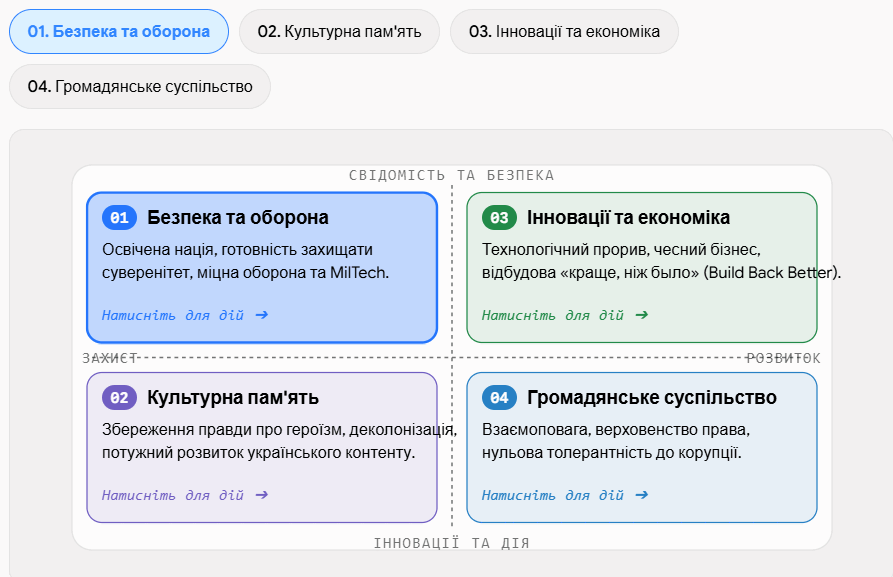
Task: Click arrow icon in Громадянське суспільство card
Action: (x=642, y=495)
